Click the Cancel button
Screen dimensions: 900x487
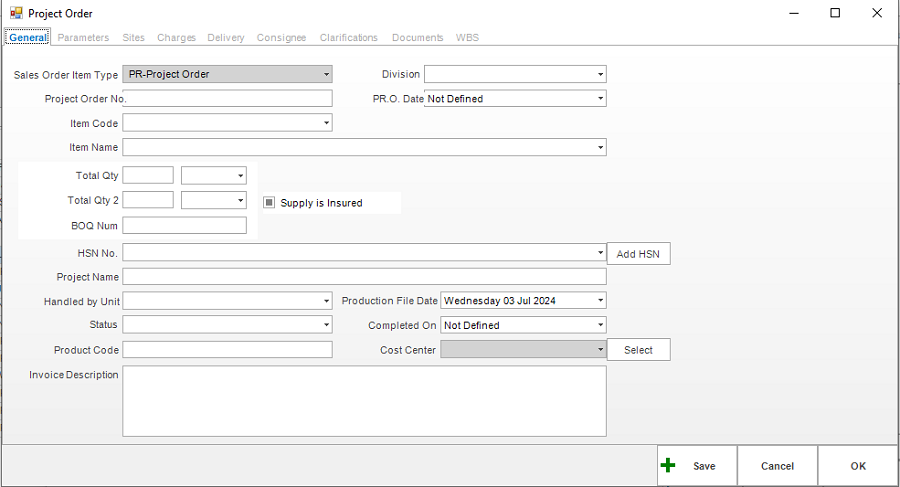777,466
